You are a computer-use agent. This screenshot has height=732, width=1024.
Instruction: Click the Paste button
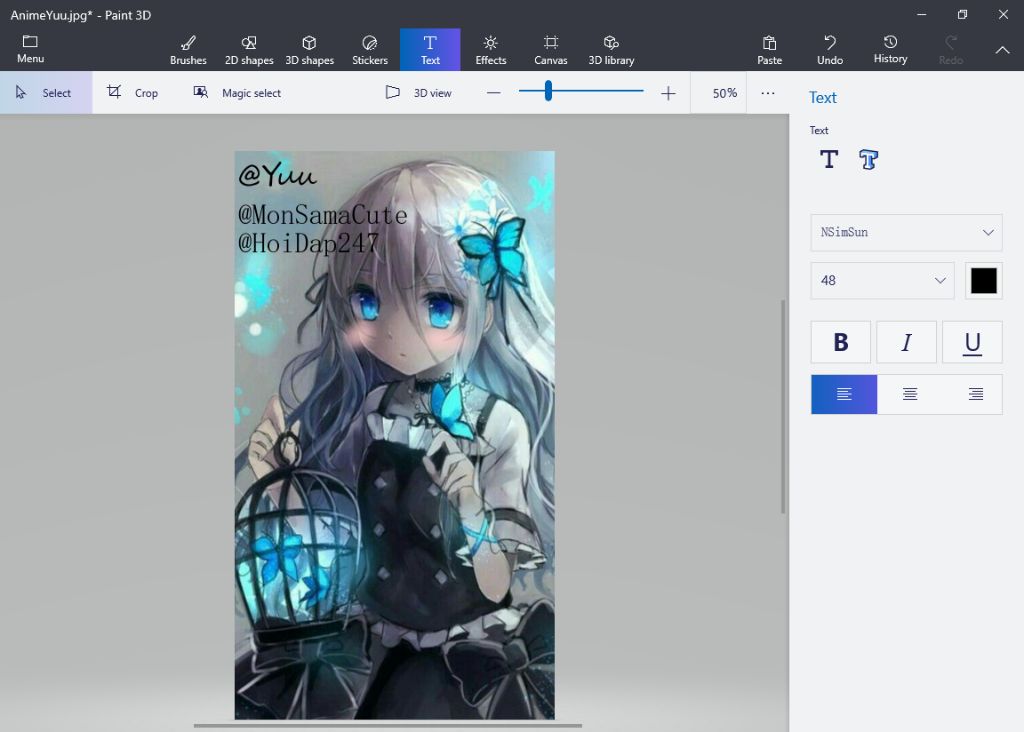coord(769,50)
